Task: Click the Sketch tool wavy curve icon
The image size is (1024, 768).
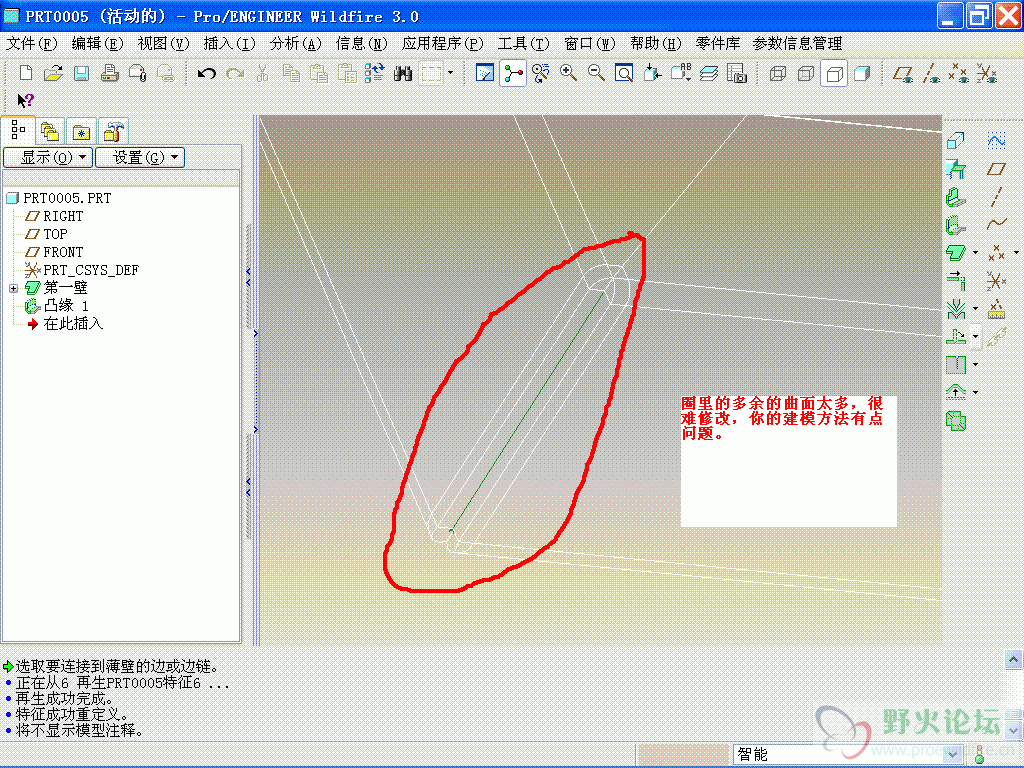Action: [x=996, y=140]
